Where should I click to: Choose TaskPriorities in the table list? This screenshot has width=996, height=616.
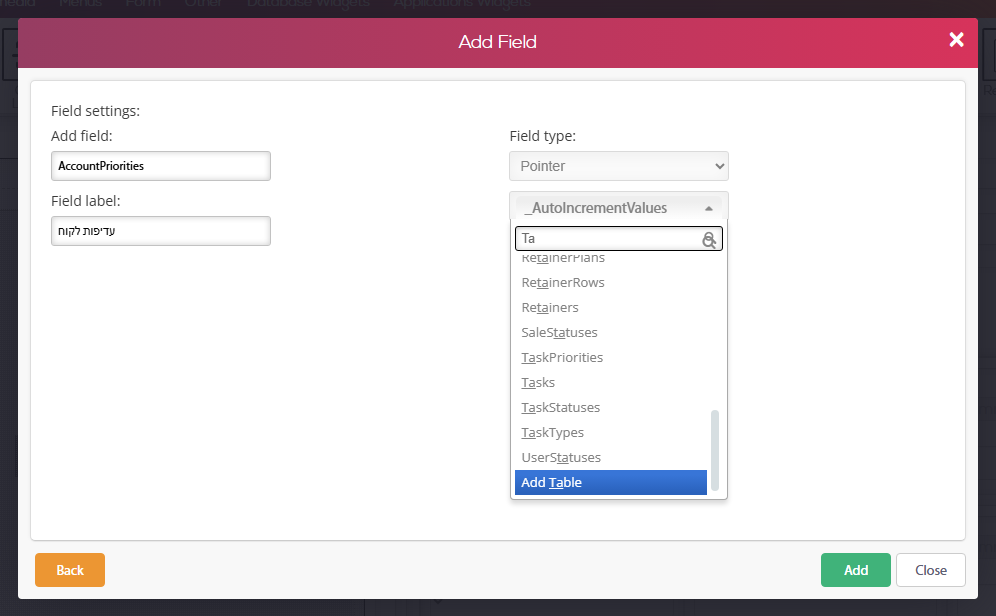point(610,358)
